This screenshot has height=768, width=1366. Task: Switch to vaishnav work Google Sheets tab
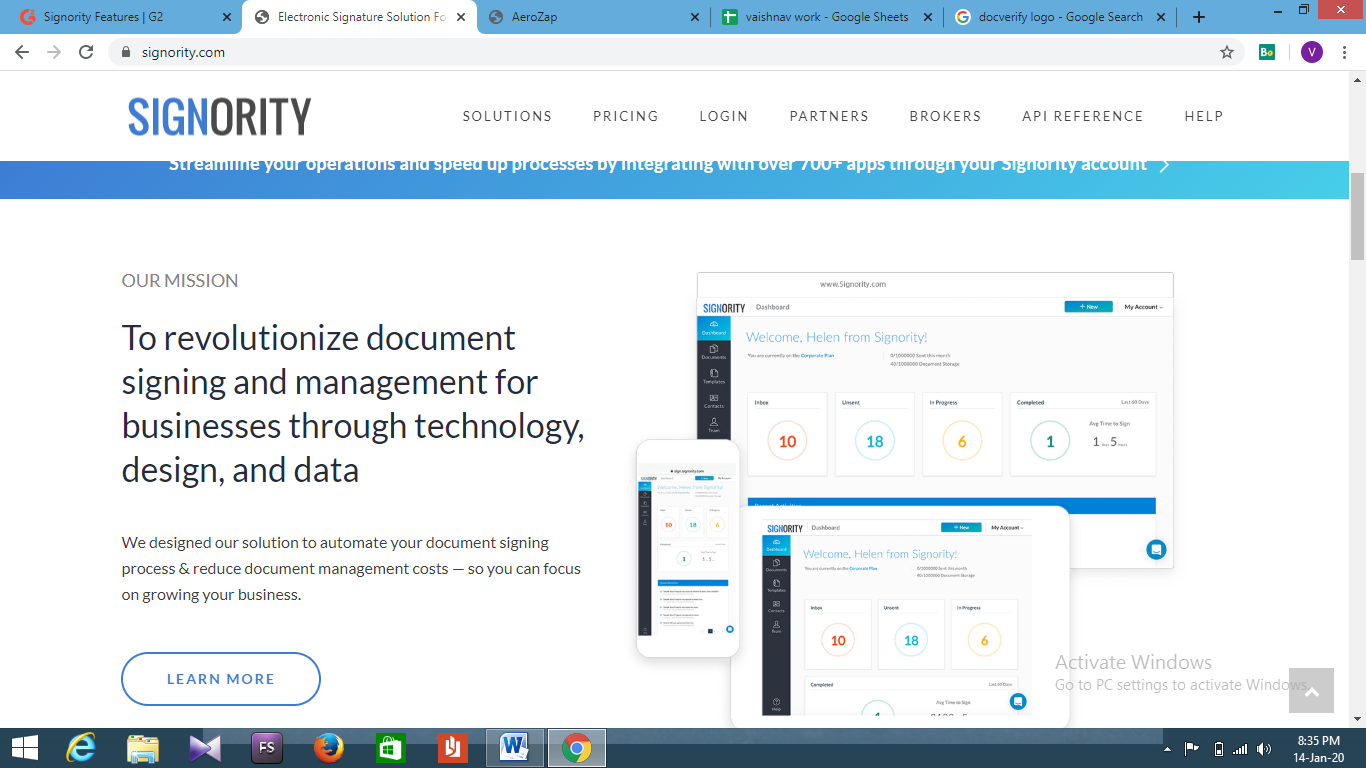tap(825, 17)
